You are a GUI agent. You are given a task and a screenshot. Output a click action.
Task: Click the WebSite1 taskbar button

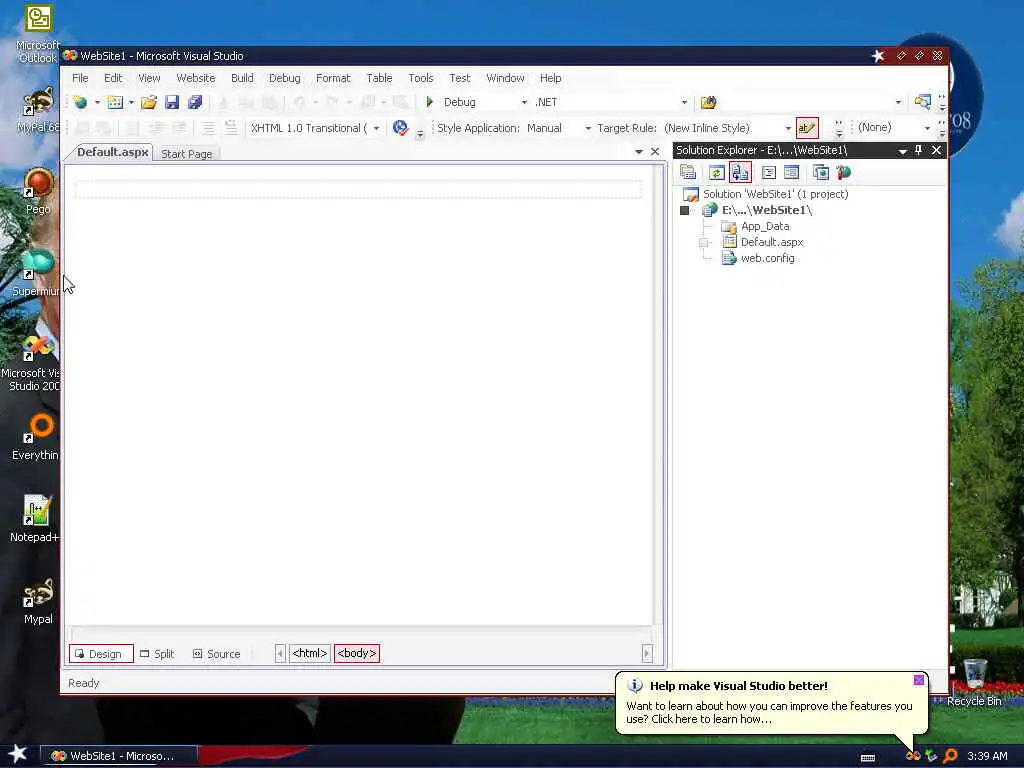120,756
